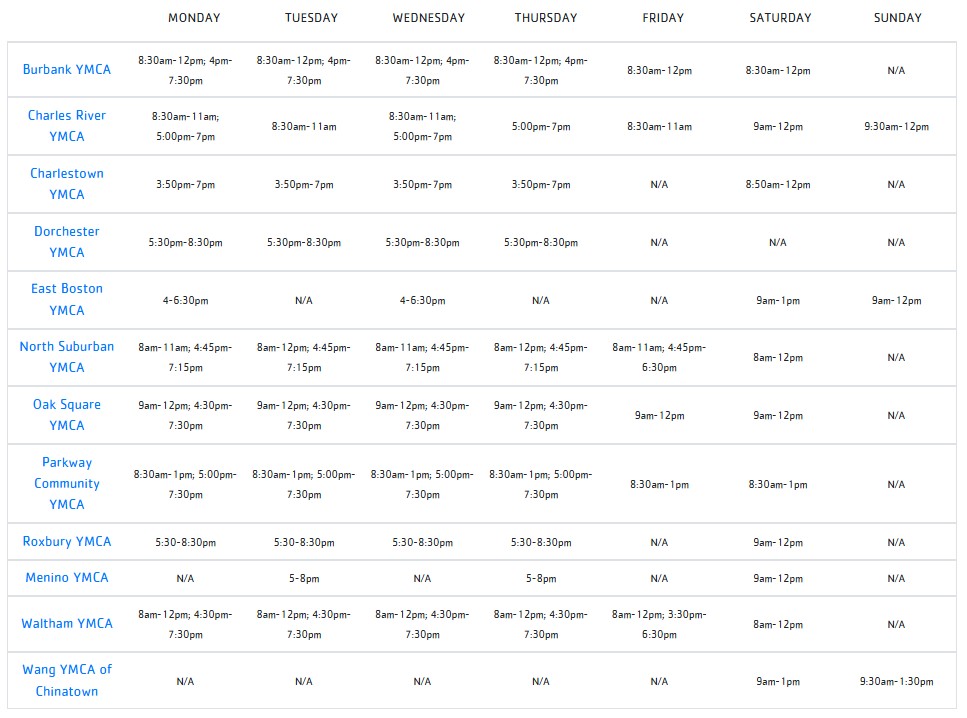Follow the Charlestown YMCA link

67,184
